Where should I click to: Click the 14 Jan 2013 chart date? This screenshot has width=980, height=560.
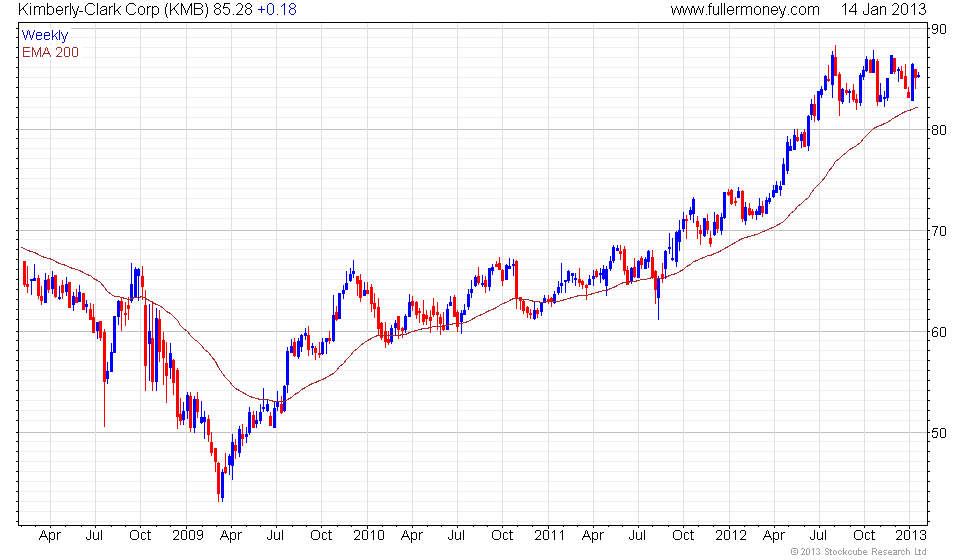pyautogui.click(x=883, y=10)
